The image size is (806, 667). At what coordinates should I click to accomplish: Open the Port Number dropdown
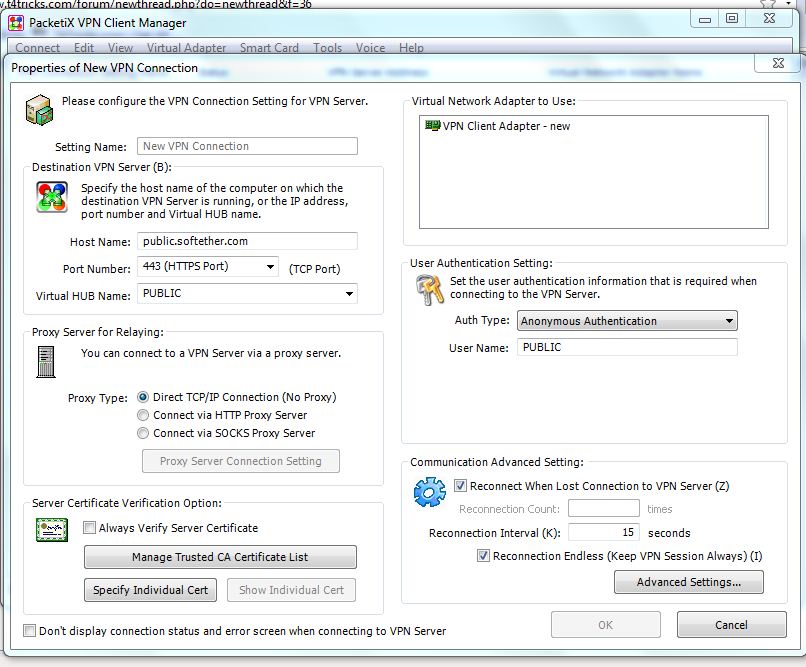(270, 267)
